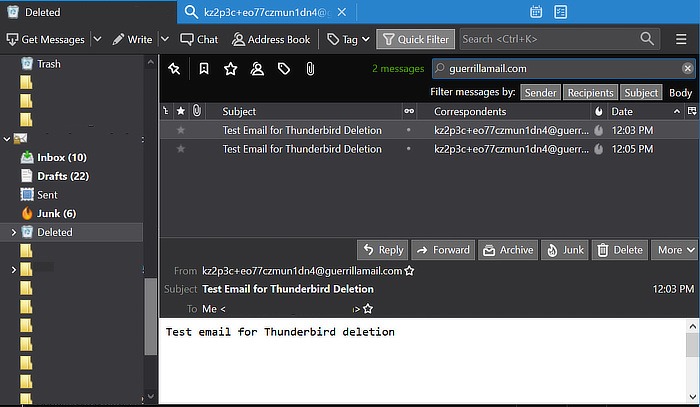Open the Inbox (10) folder
700x407 pixels.
coord(62,158)
